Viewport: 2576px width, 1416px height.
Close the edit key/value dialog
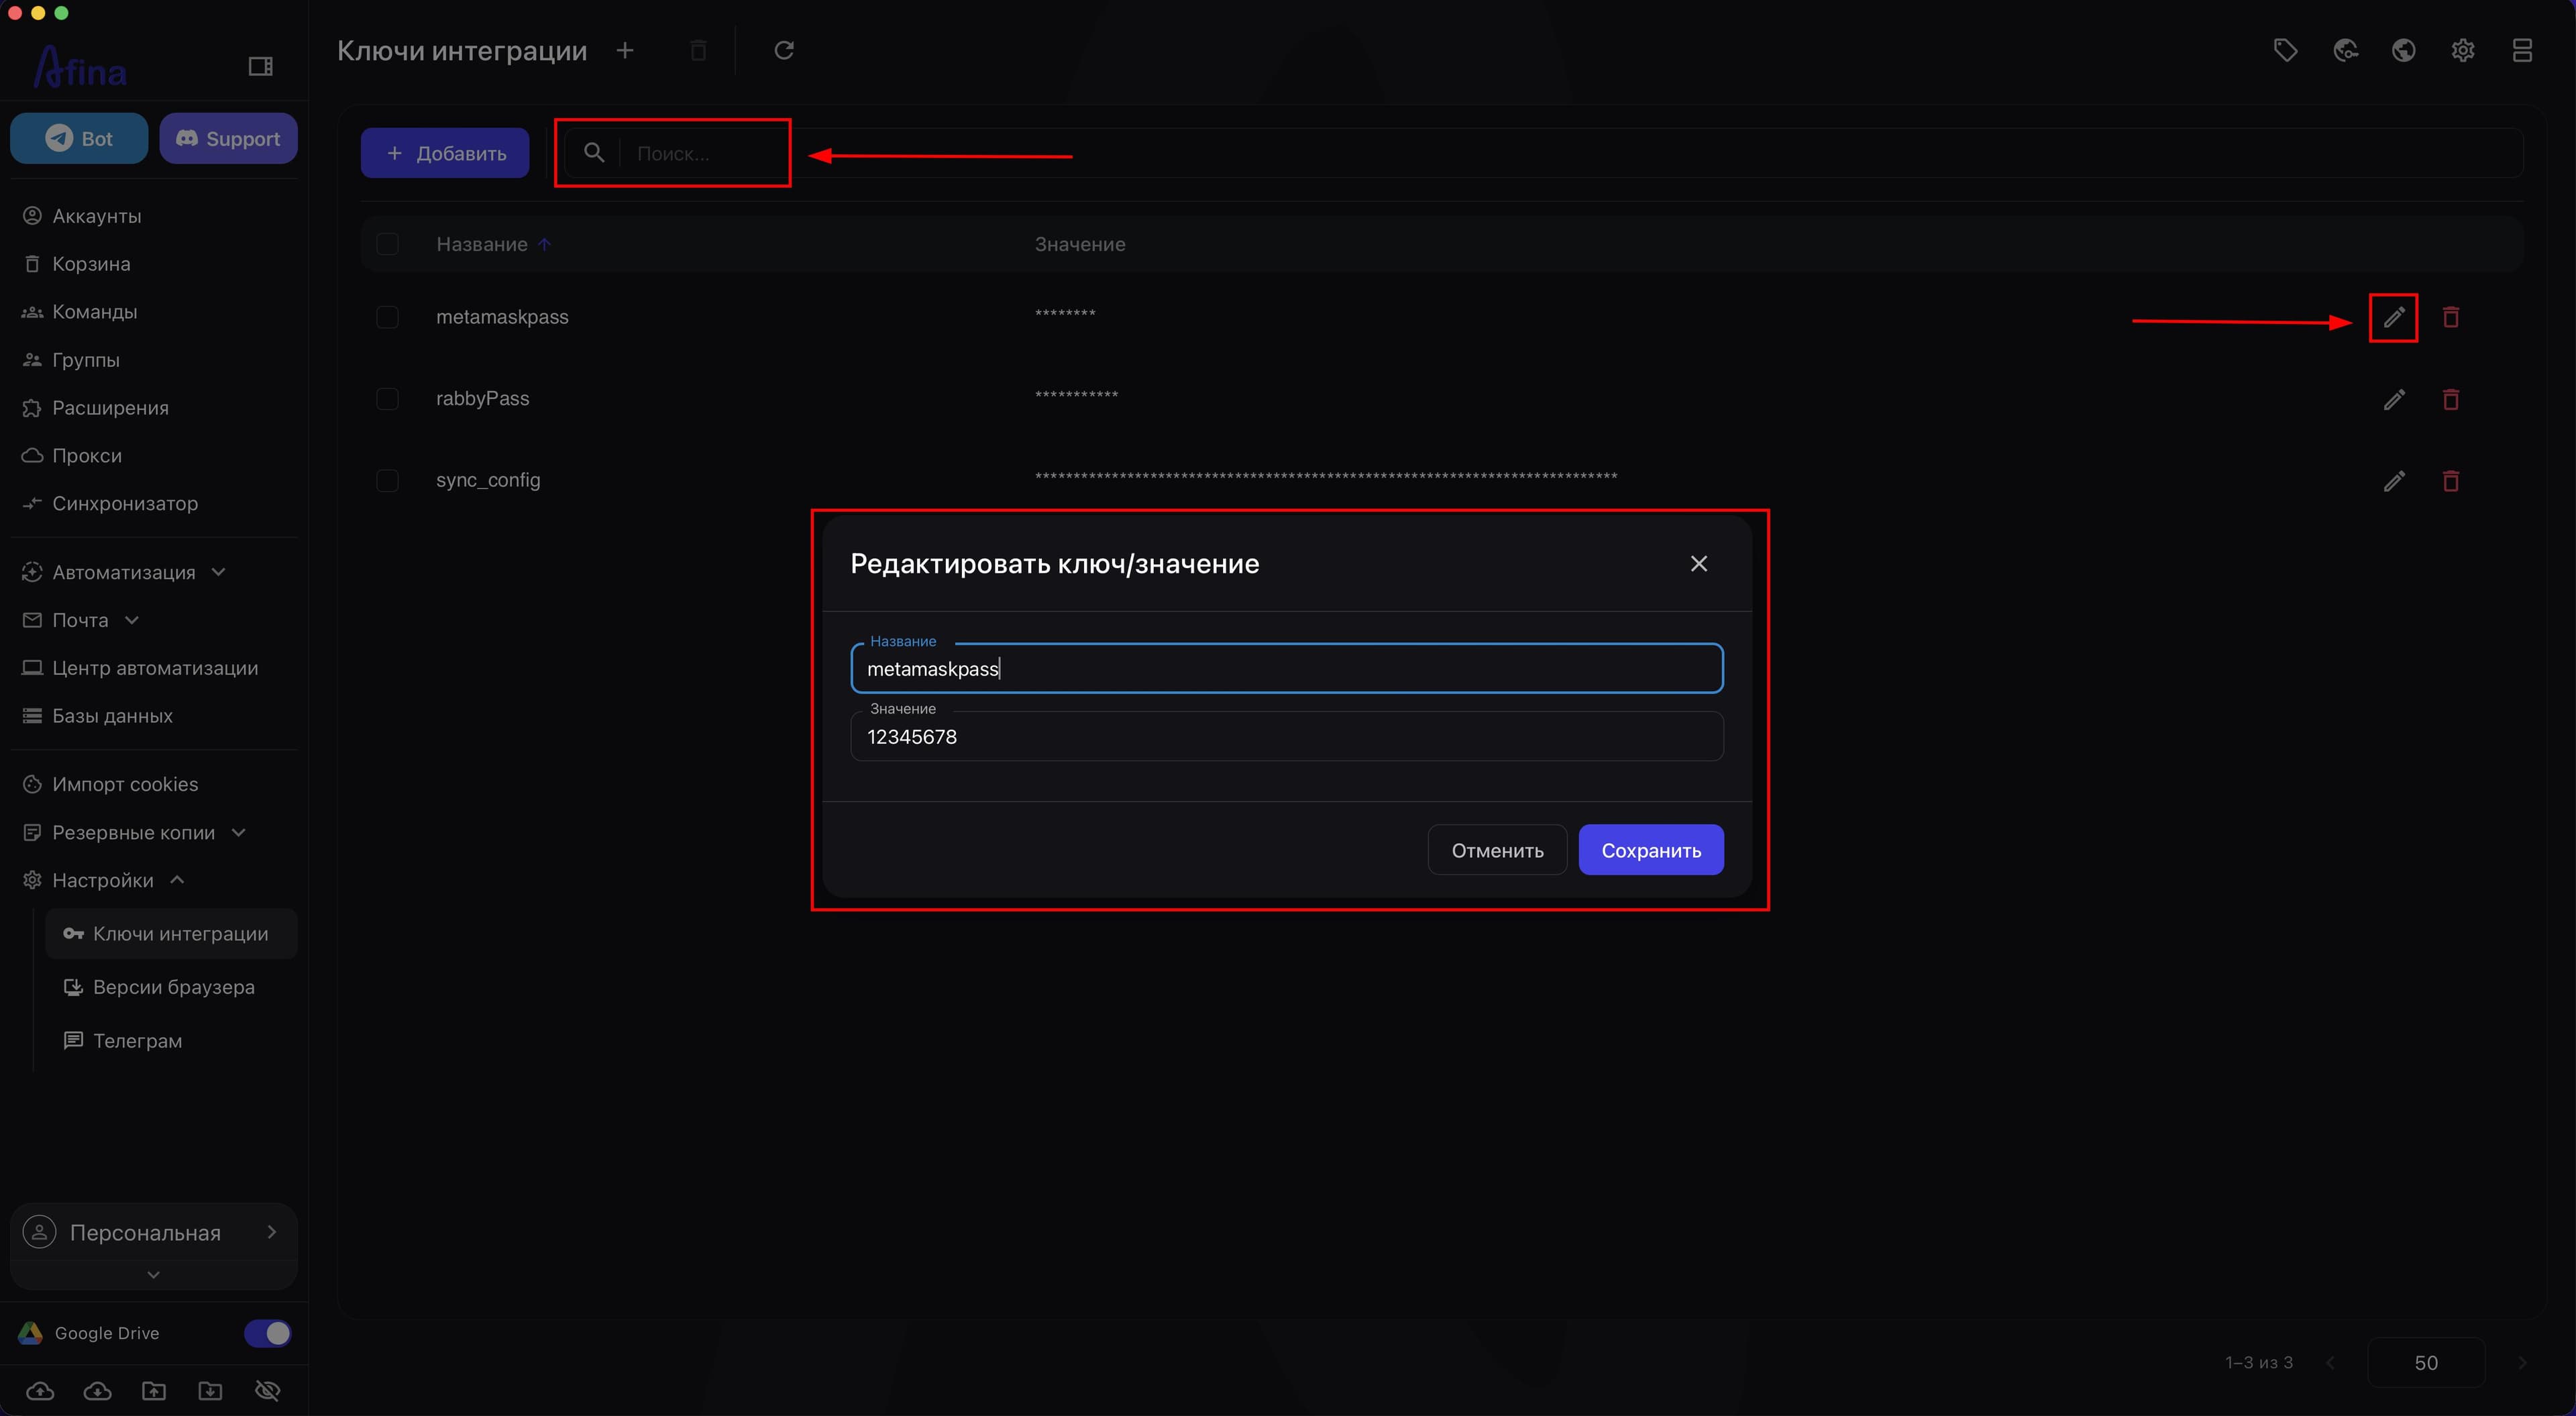point(1699,564)
